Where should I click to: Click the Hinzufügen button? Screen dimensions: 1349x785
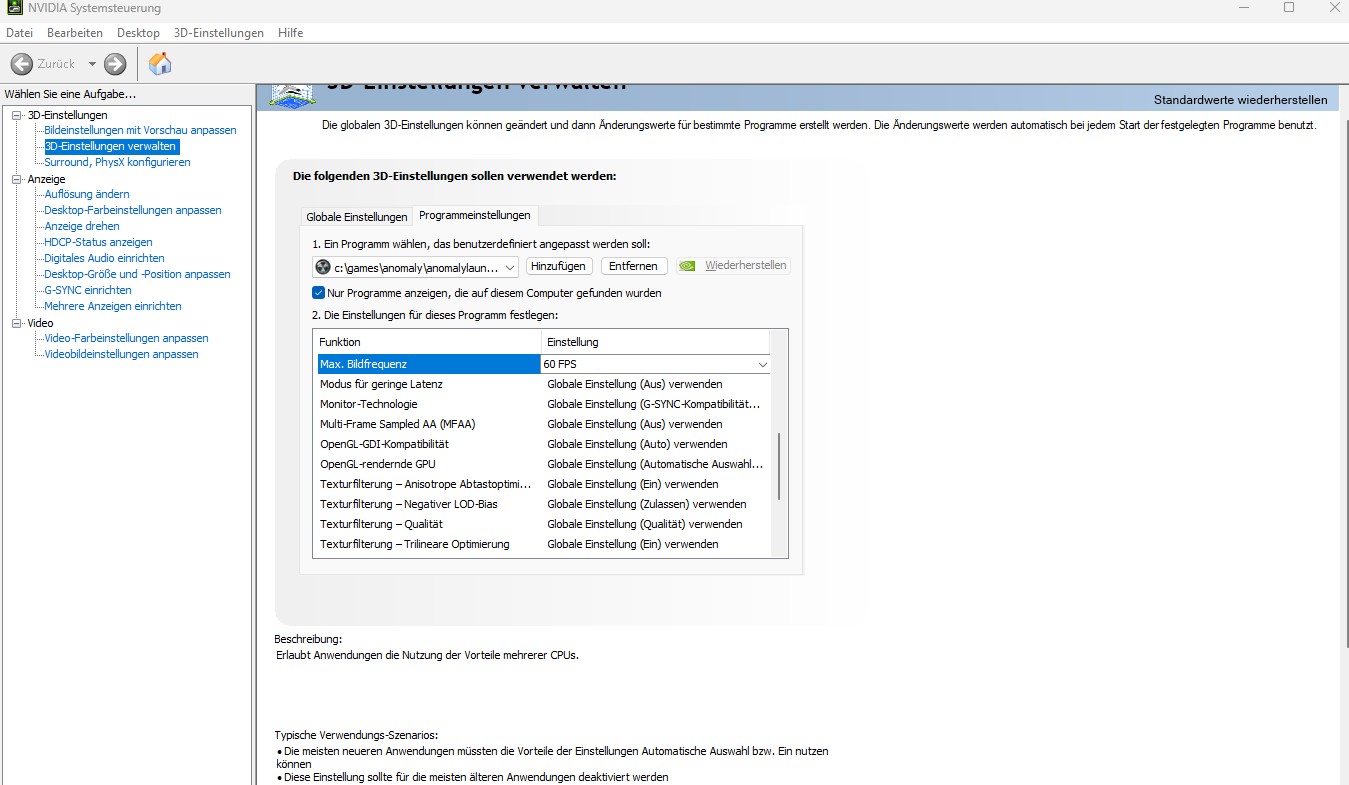click(558, 266)
